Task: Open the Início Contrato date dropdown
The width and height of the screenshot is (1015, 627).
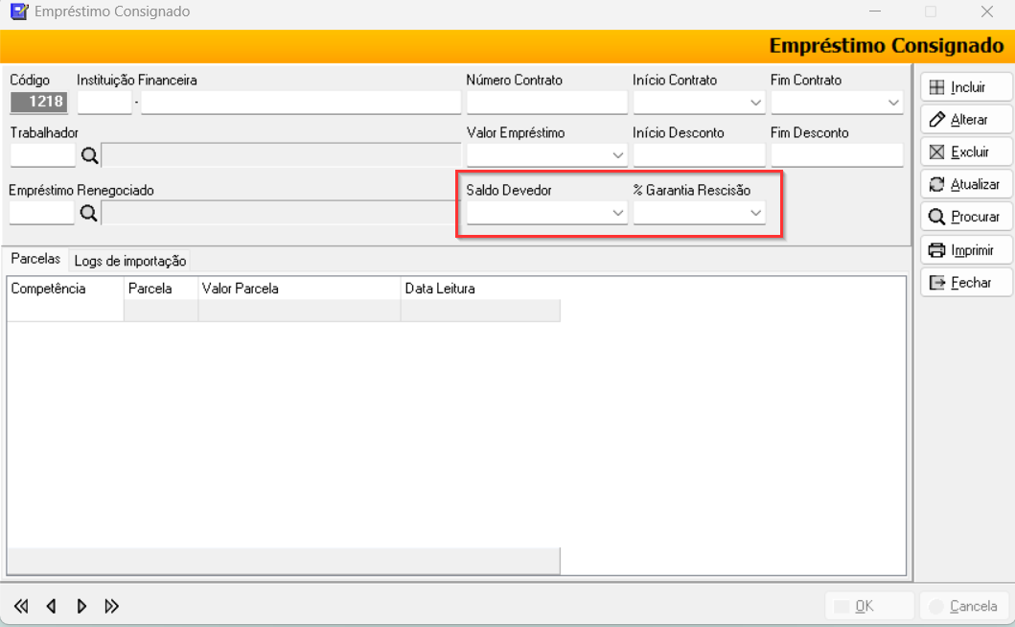Action: coord(755,102)
